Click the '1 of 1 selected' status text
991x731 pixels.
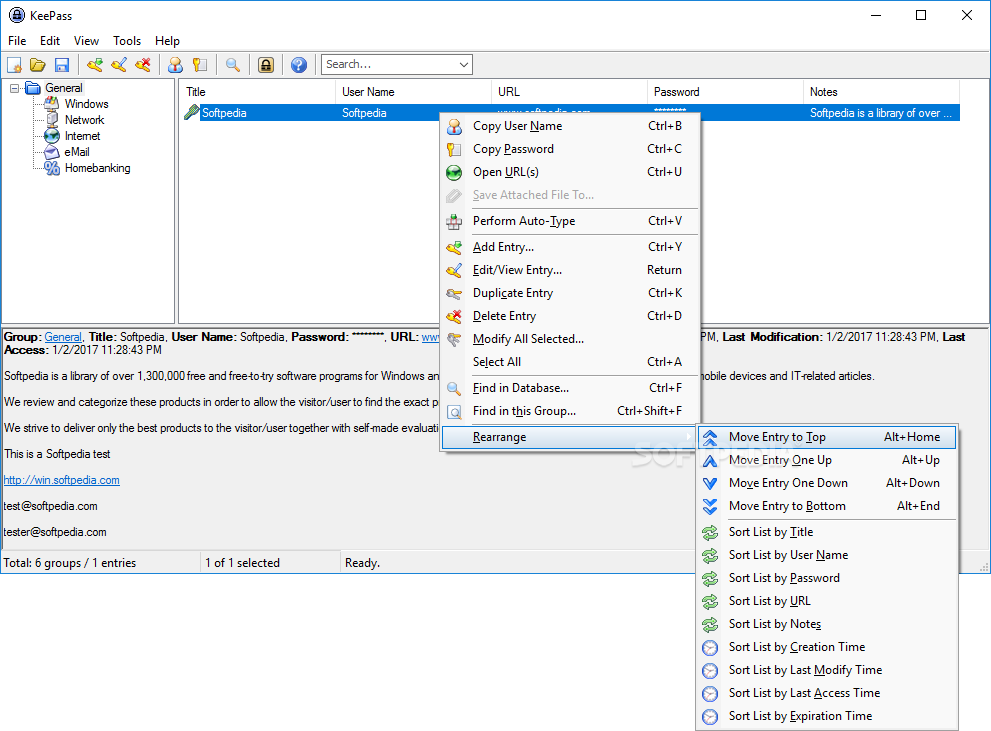[x=242, y=563]
